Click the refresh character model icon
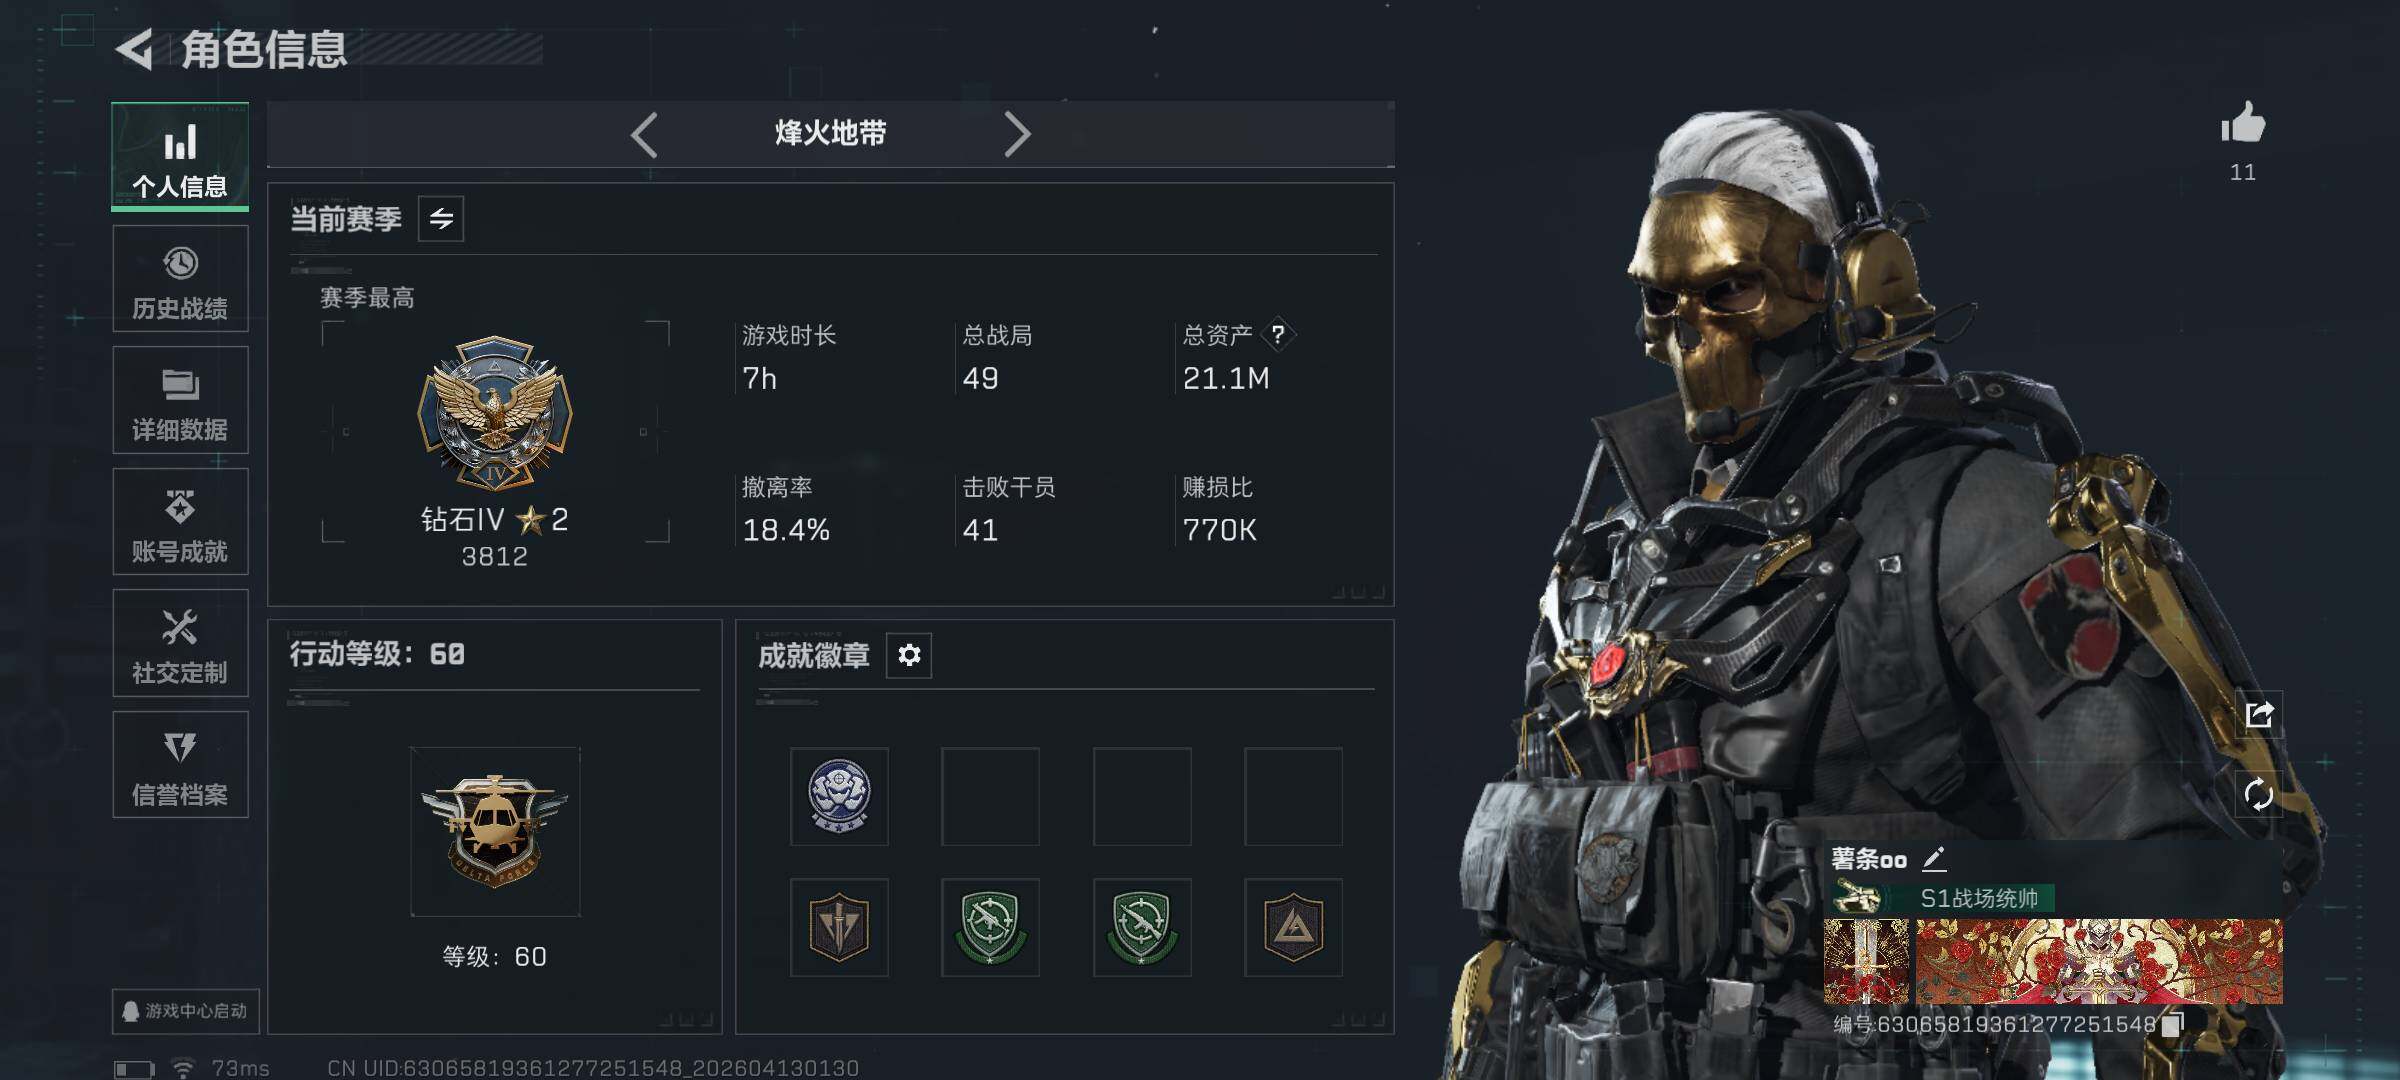Viewport: 2400px width, 1080px height. (2259, 795)
